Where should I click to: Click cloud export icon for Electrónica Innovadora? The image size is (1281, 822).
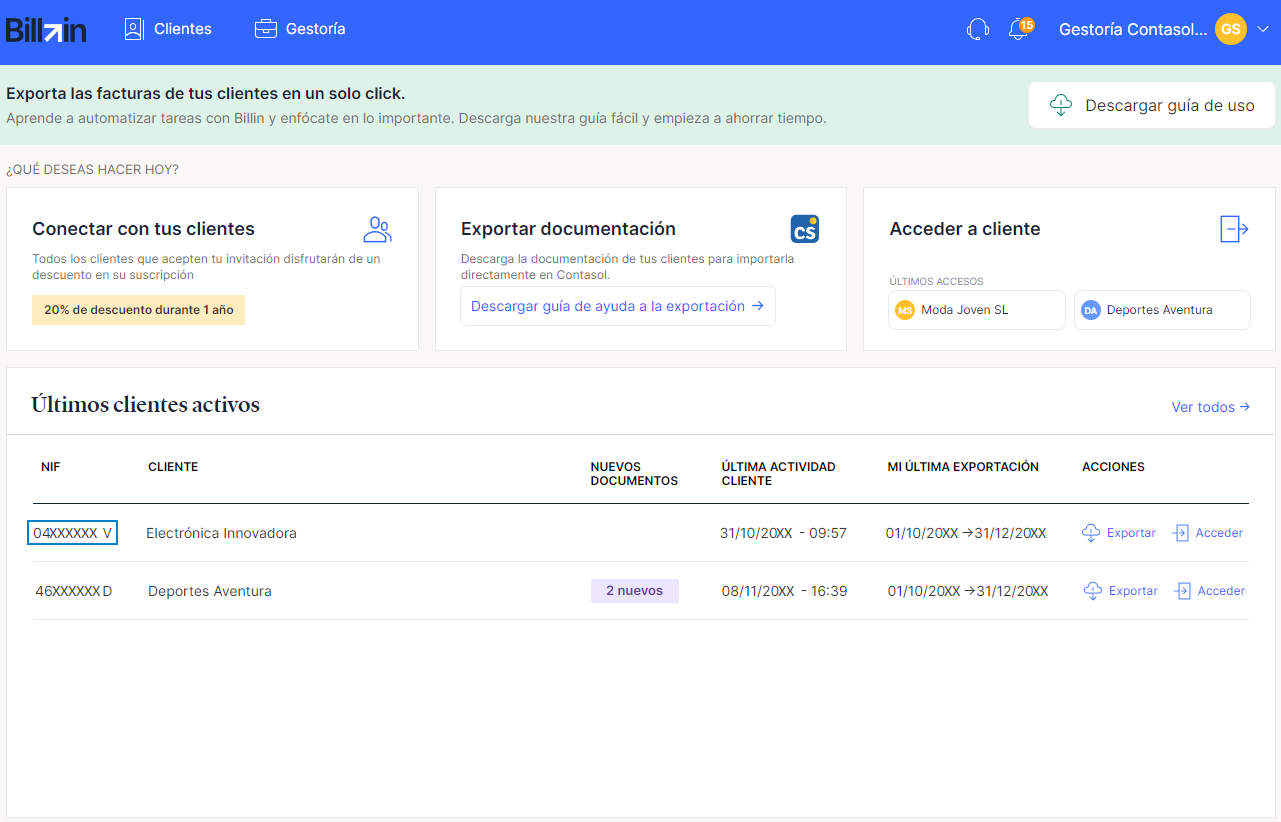tap(1091, 533)
